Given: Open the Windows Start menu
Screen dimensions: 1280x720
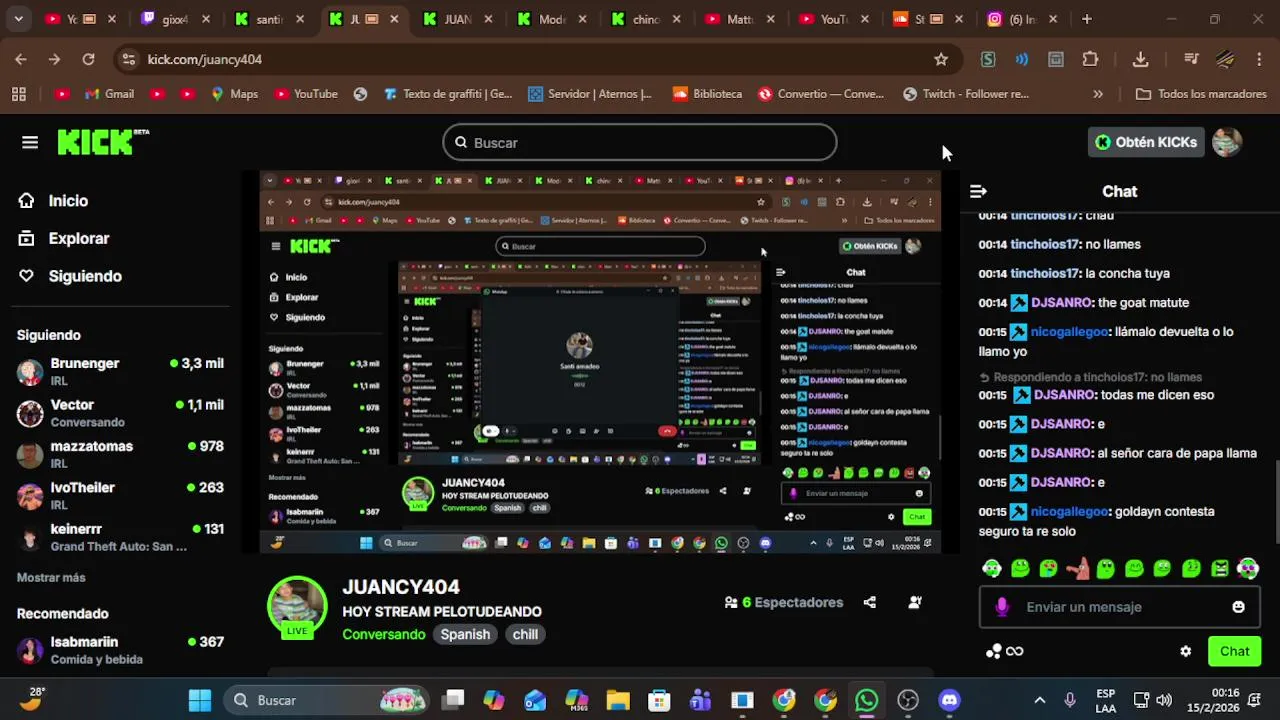Looking at the screenshot, I should (200, 700).
